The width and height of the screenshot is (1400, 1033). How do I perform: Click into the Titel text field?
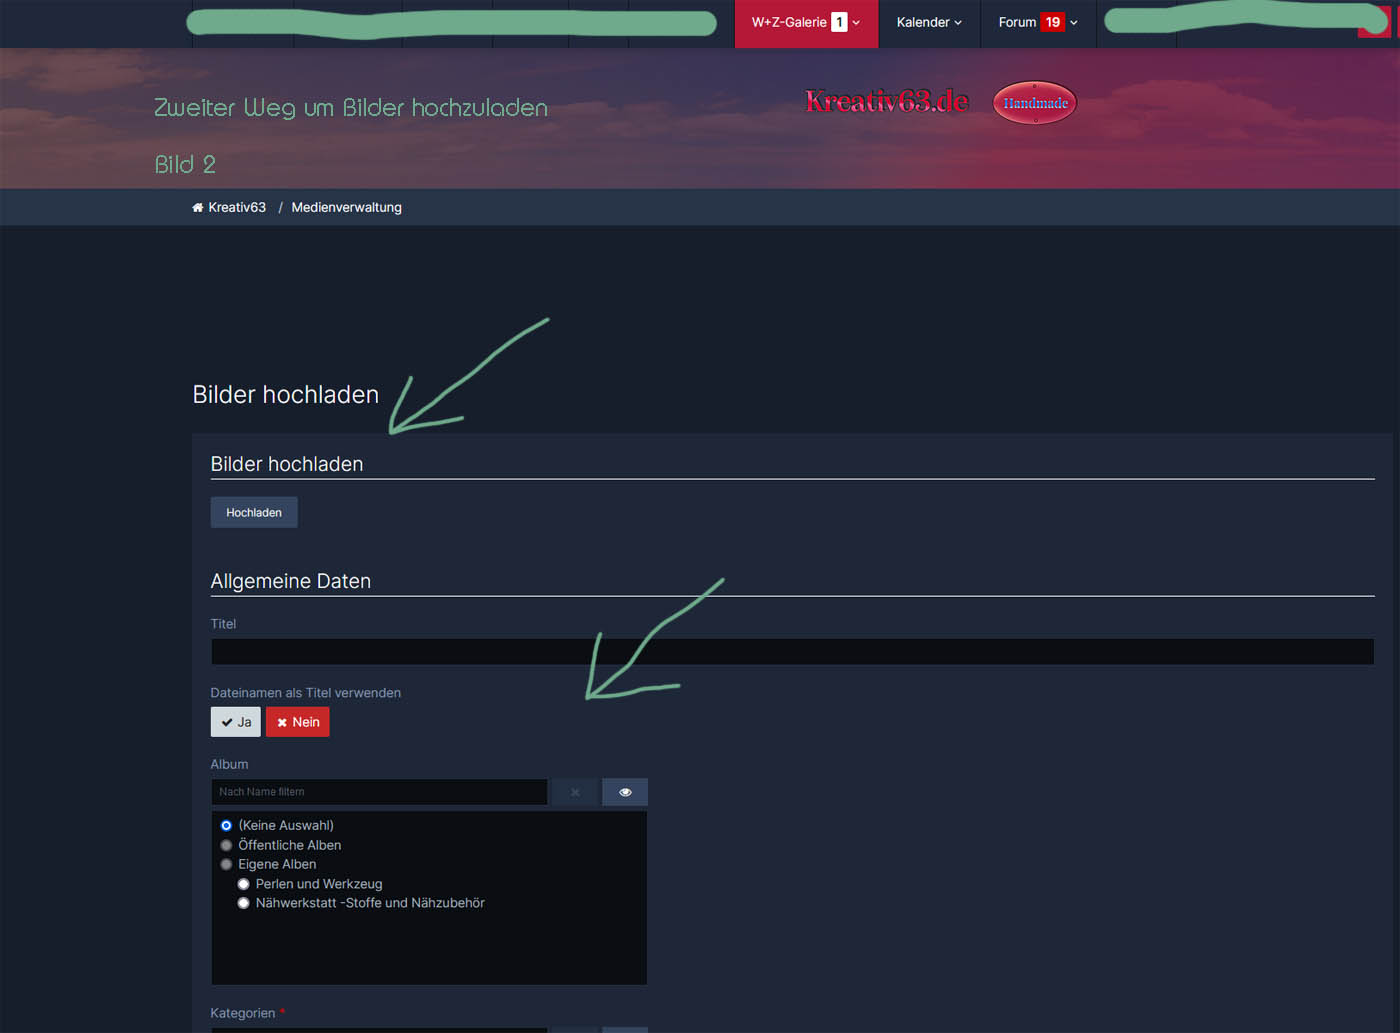click(792, 652)
